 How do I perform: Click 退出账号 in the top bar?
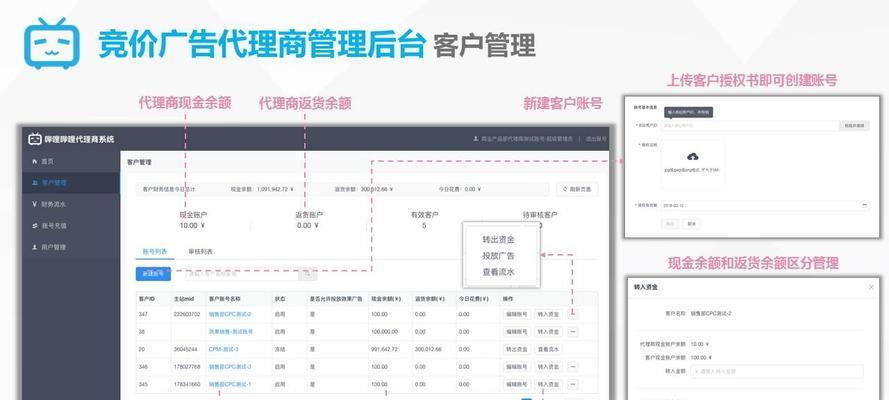coord(596,139)
